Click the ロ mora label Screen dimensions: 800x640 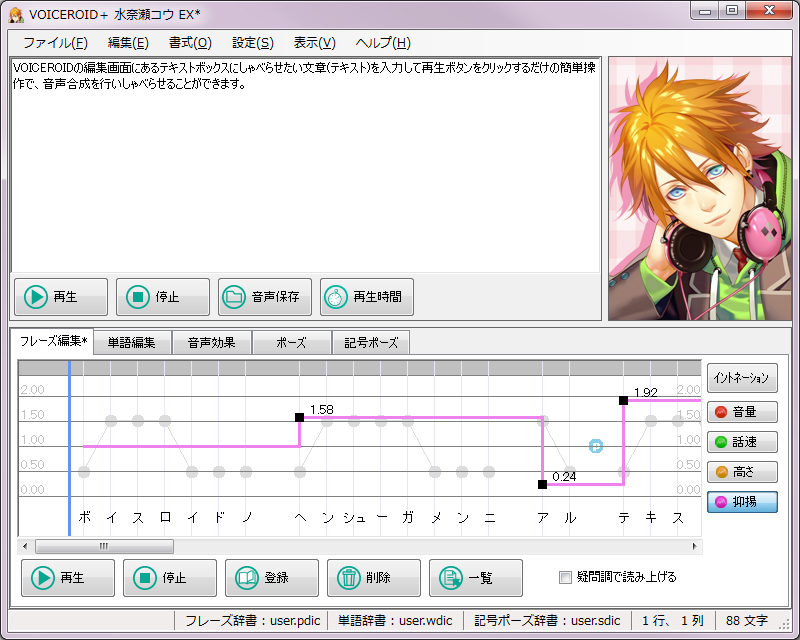click(x=165, y=518)
